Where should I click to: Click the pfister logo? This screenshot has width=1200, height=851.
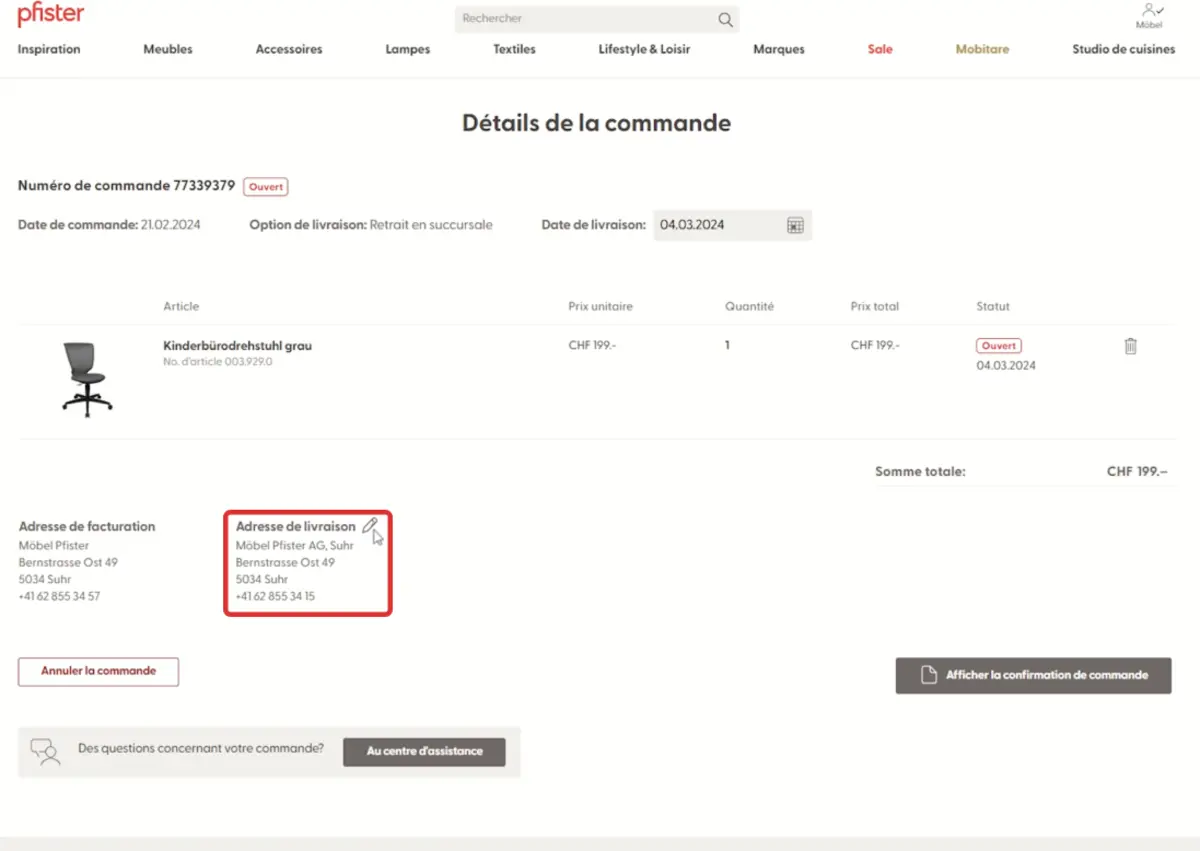coord(50,15)
